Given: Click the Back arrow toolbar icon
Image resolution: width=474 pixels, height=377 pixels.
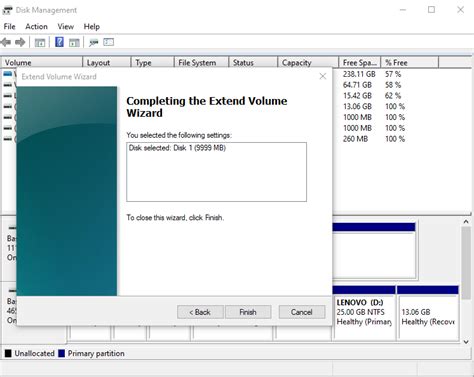Looking at the screenshot, I should [x=6, y=42].
